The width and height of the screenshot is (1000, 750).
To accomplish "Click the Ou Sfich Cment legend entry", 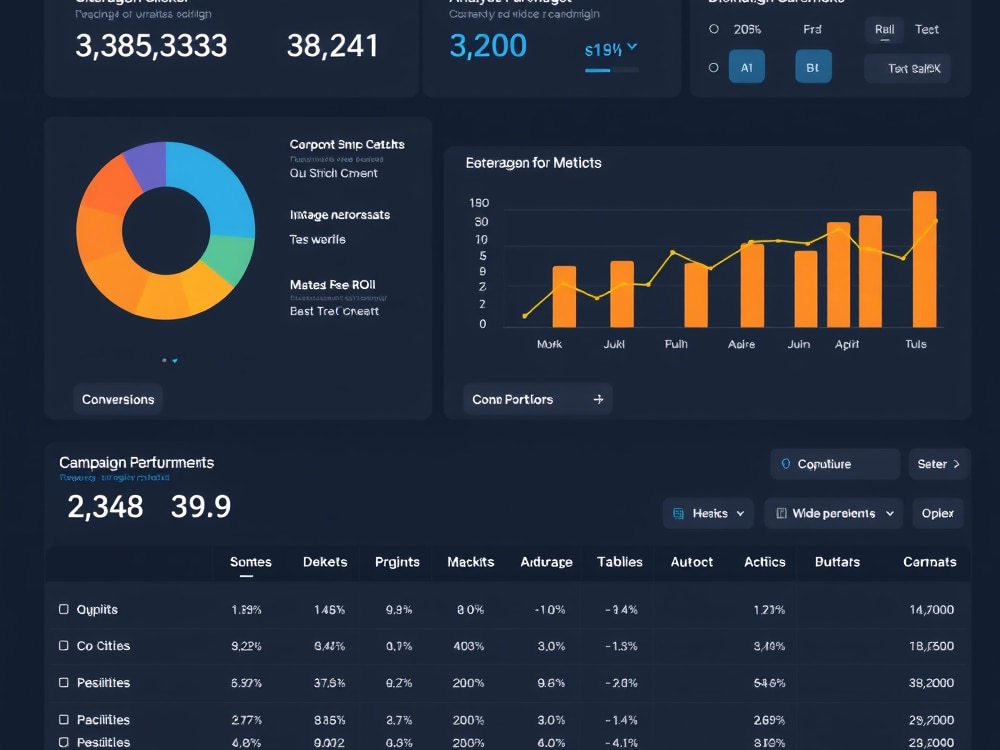I will pyautogui.click(x=333, y=173).
